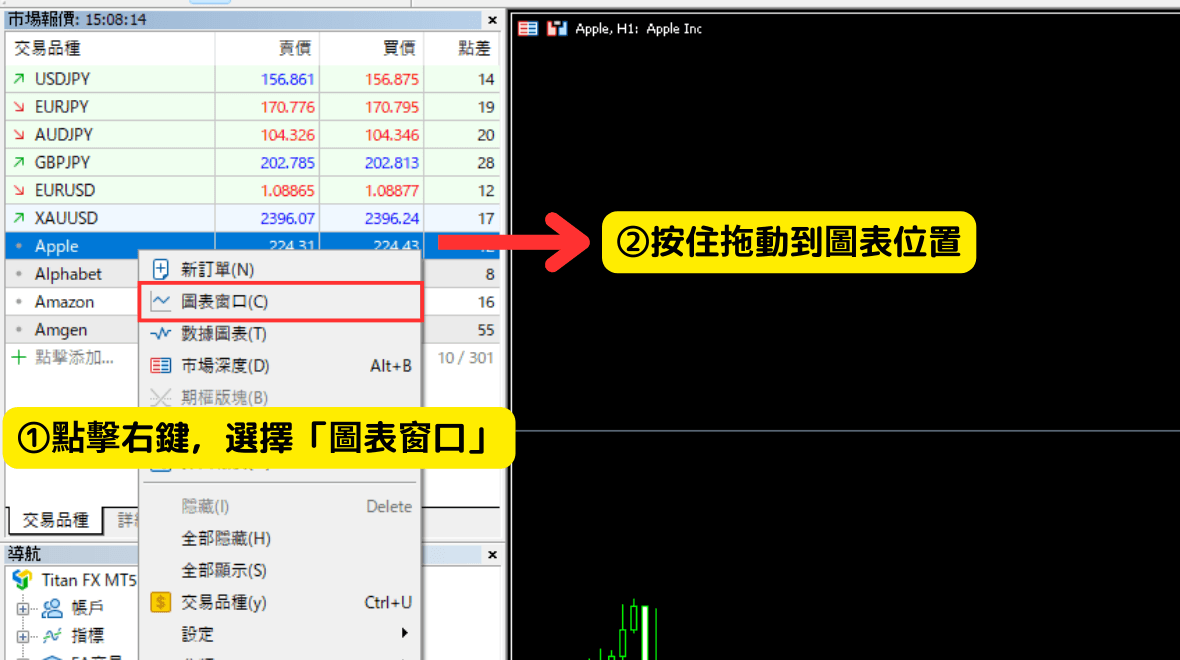Click the 帳戶 accounts people icon
The height and width of the screenshot is (660, 1180).
(52, 608)
